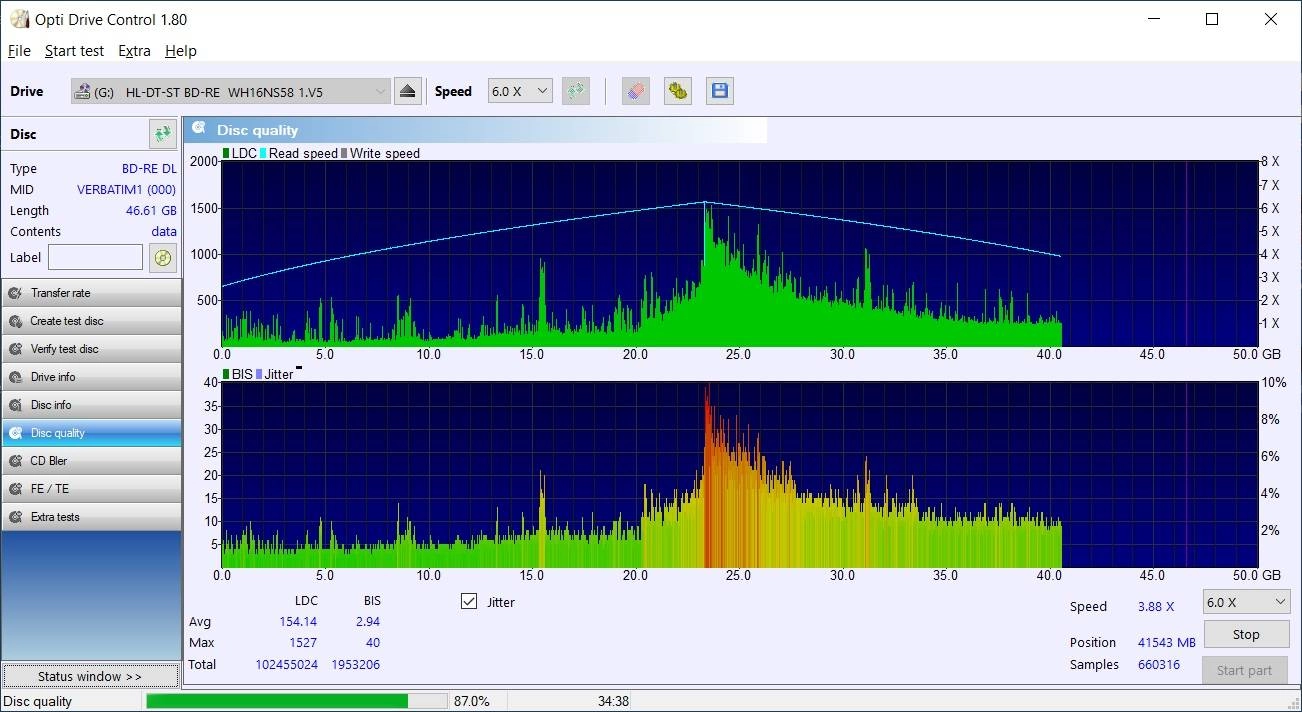Open the options gears icon
The height and width of the screenshot is (712, 1302).
click(678, 91)
